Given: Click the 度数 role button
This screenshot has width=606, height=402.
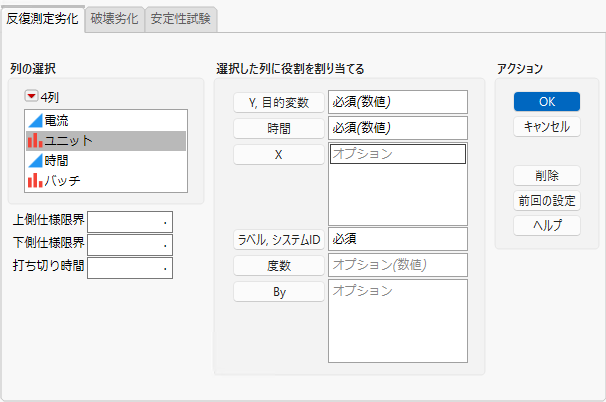Looking at the screenshot, I should (x=279, y=266).
